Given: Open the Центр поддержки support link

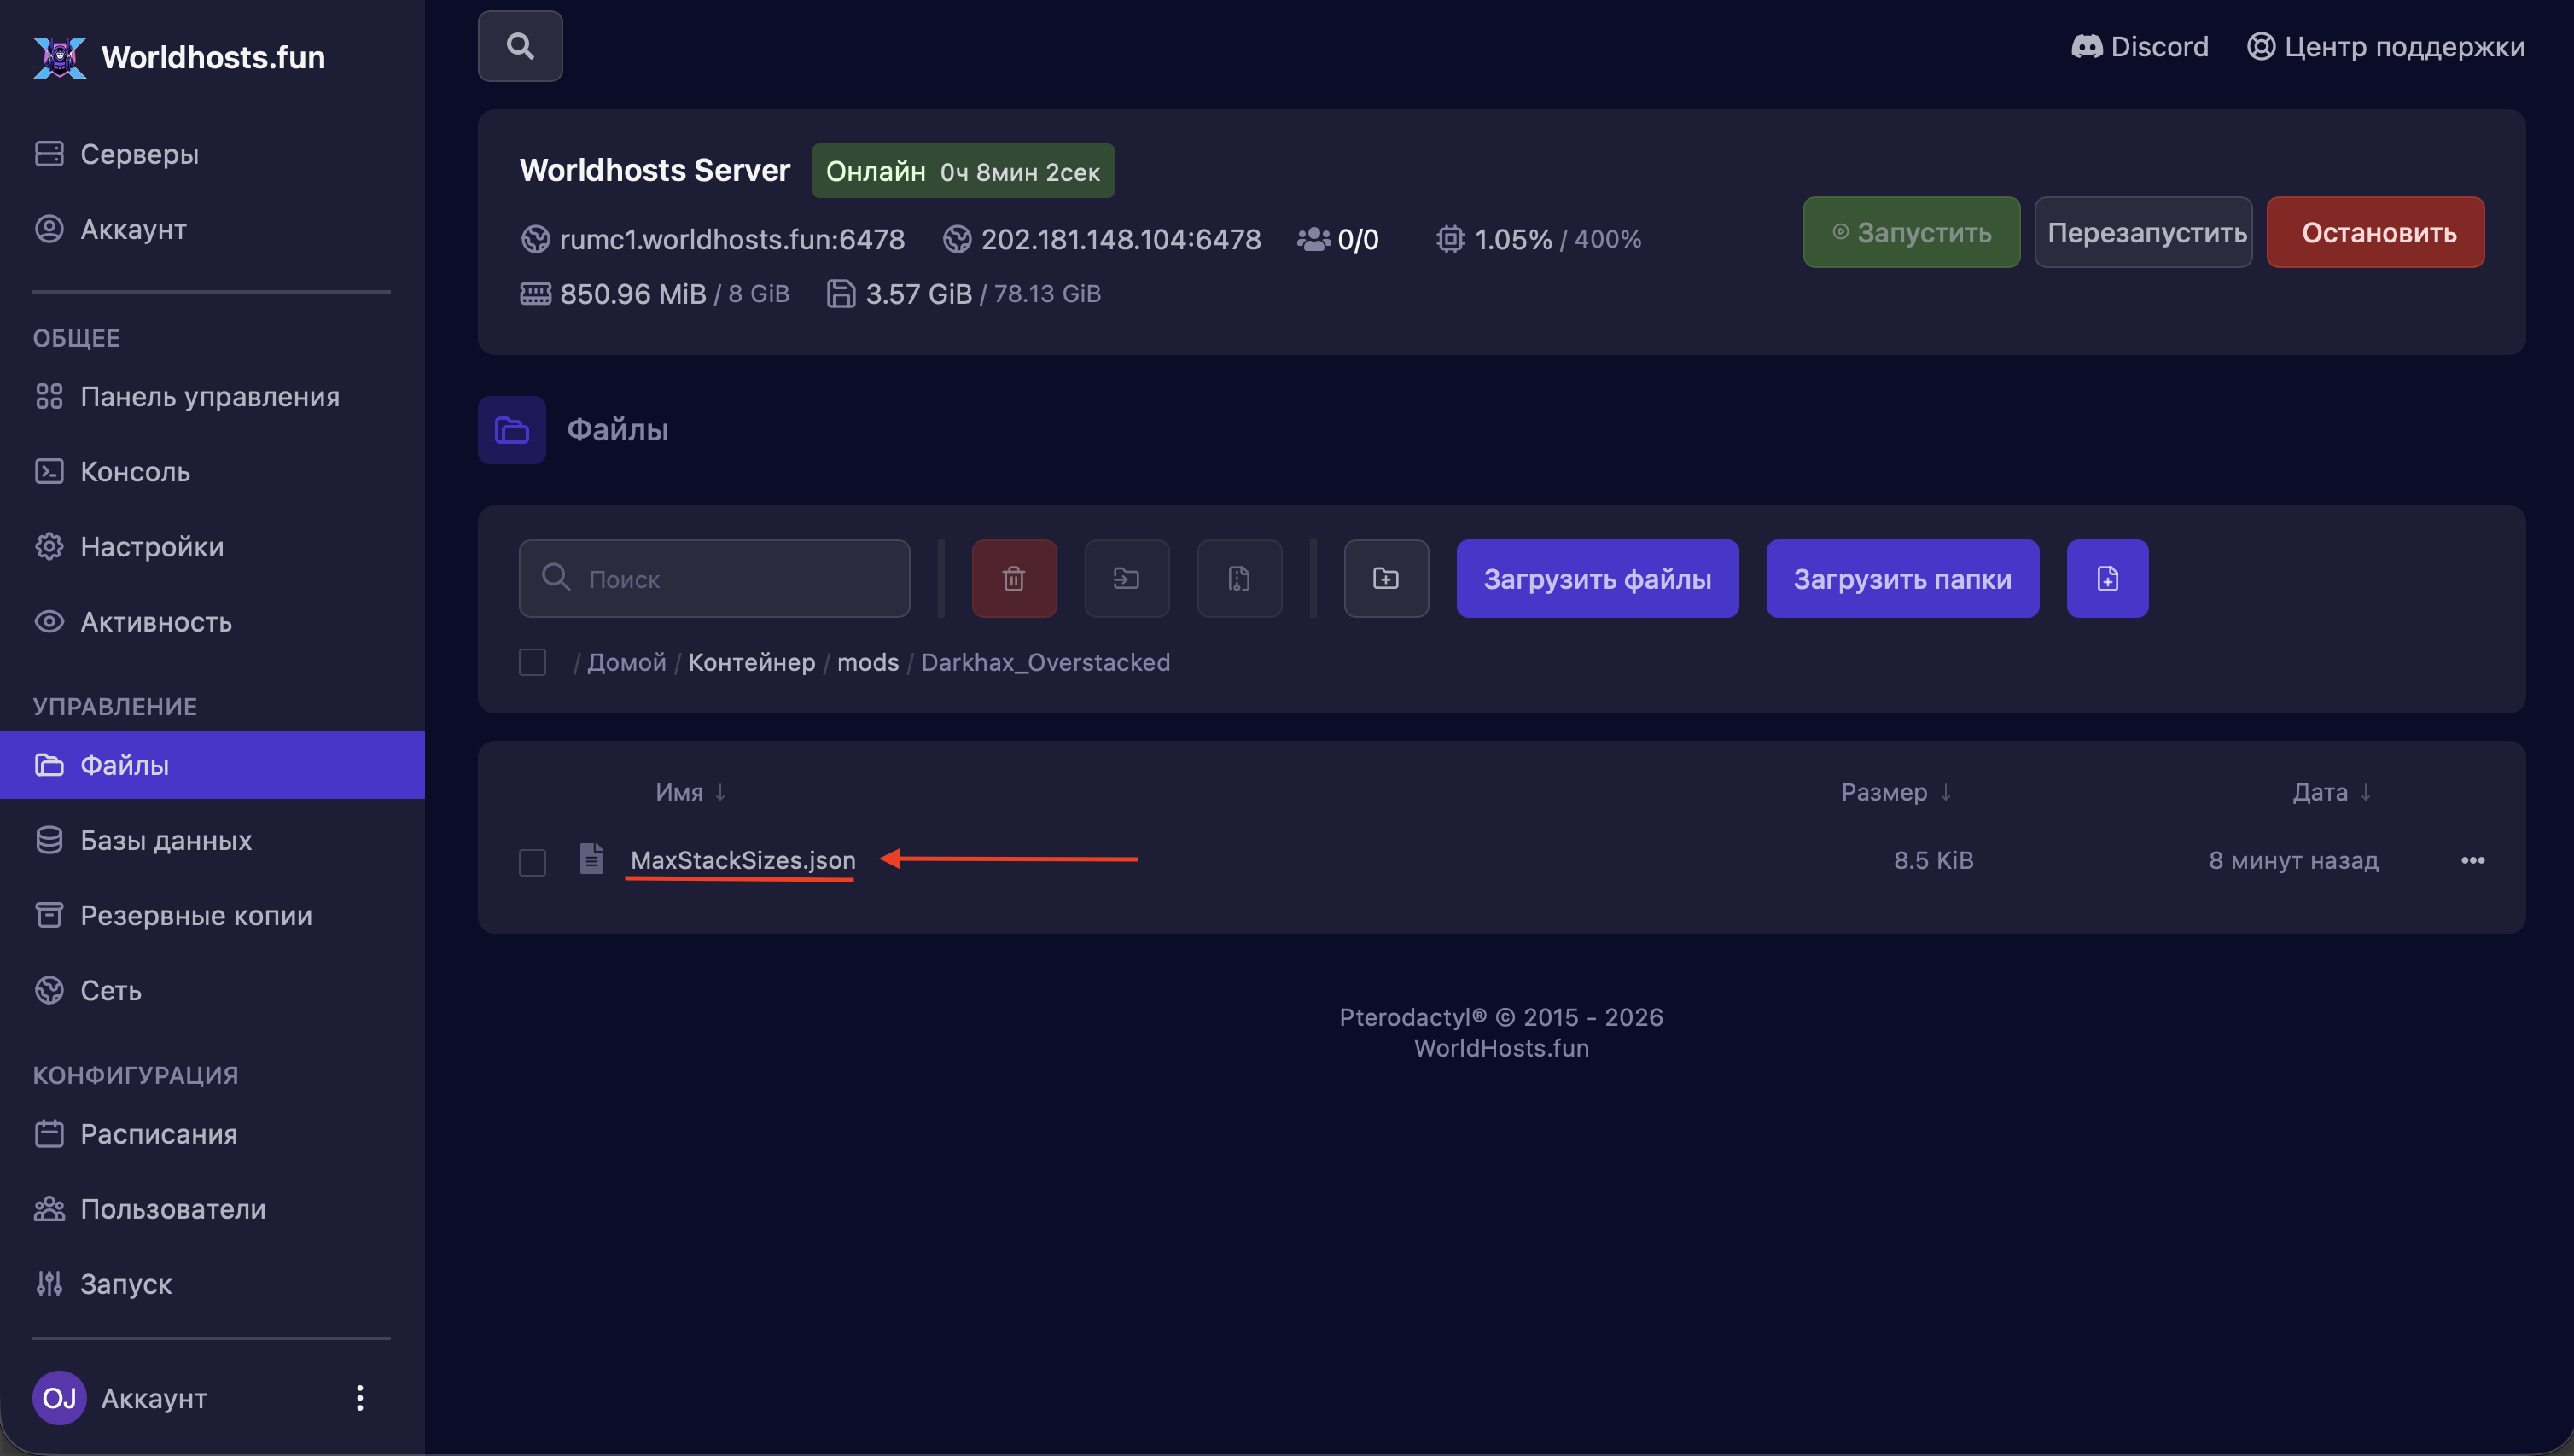Looking at the screenshot, I should (2386, 46).
